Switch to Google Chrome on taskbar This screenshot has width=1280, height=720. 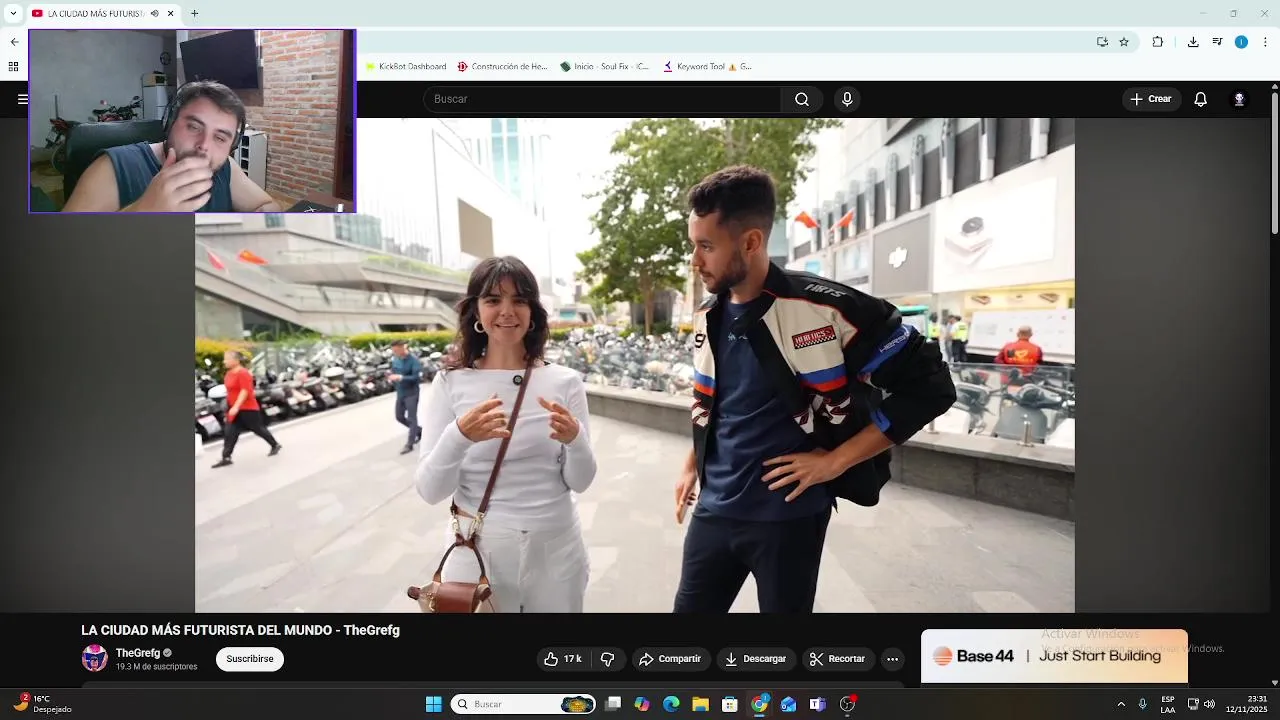tap(759, 704)
